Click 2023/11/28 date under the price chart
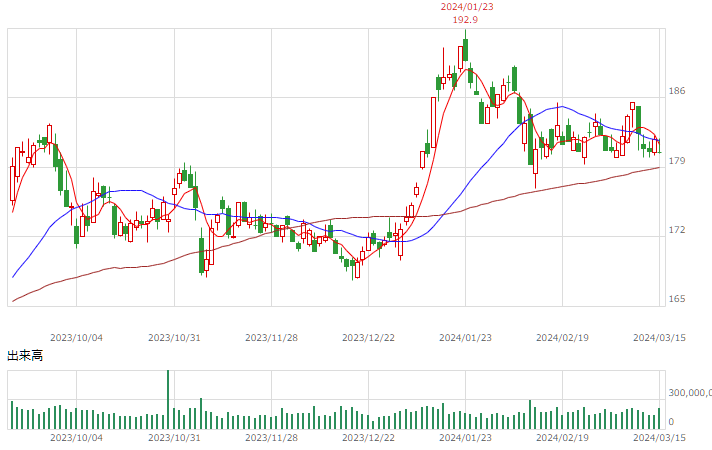This screenshot has height=450, width=712. pyautogui.click(x=272, y=338)
